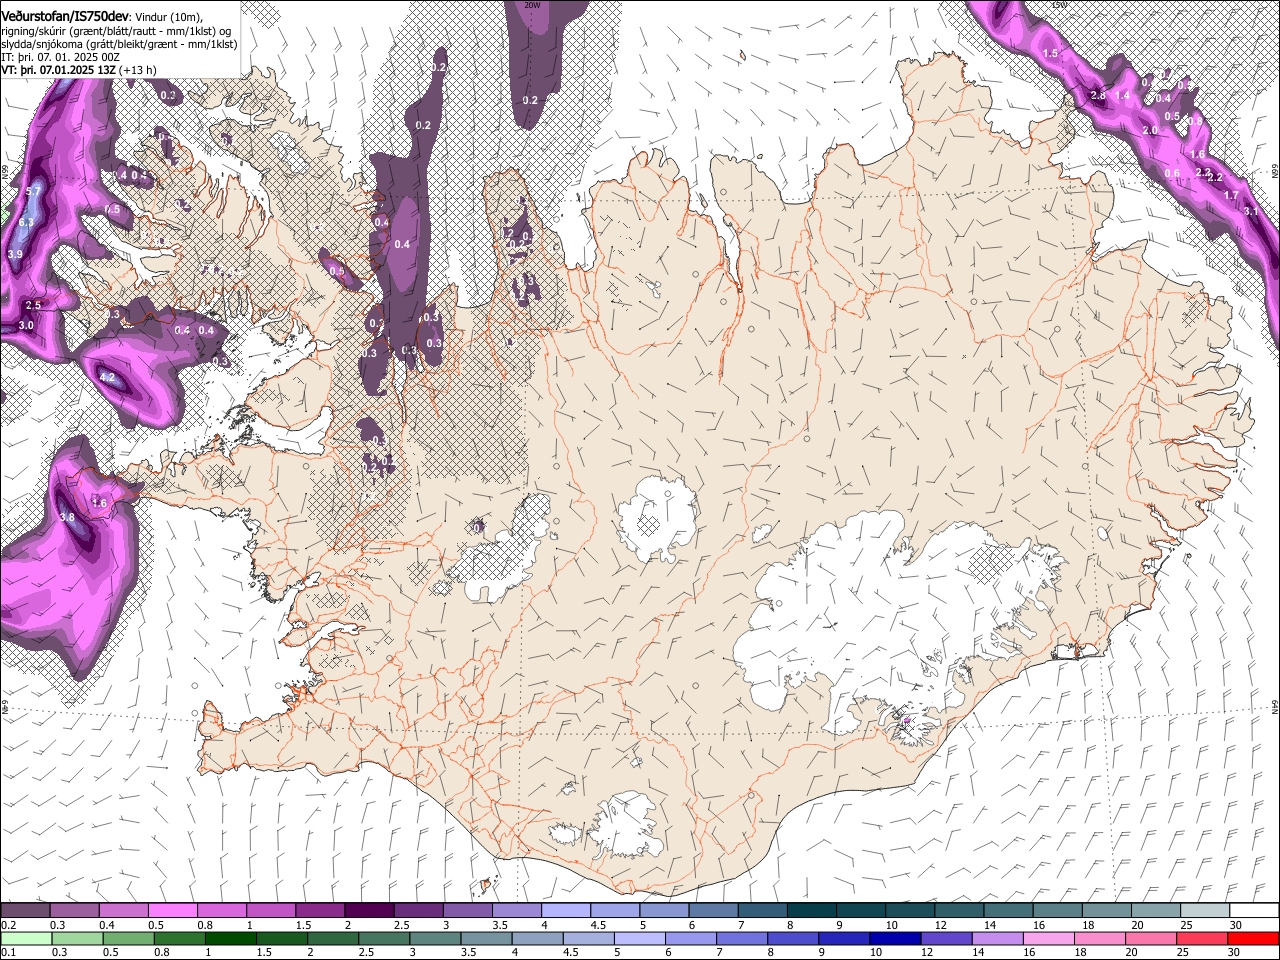
Task: Select the dark teal 8–9 swatch in upper legend
Action: (x=812, y=910)
